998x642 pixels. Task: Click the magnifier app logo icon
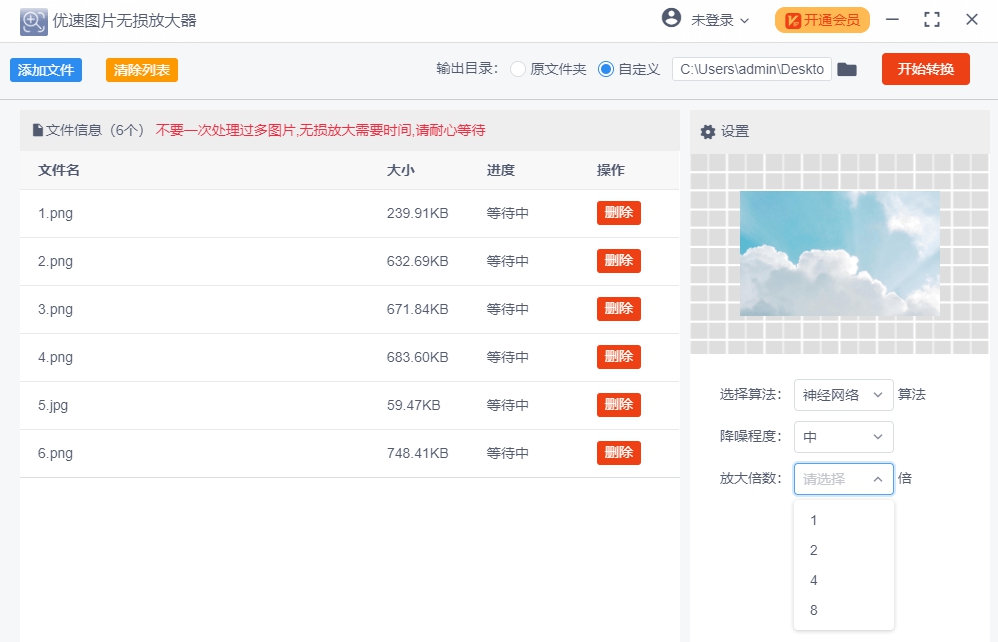(31, 20)
